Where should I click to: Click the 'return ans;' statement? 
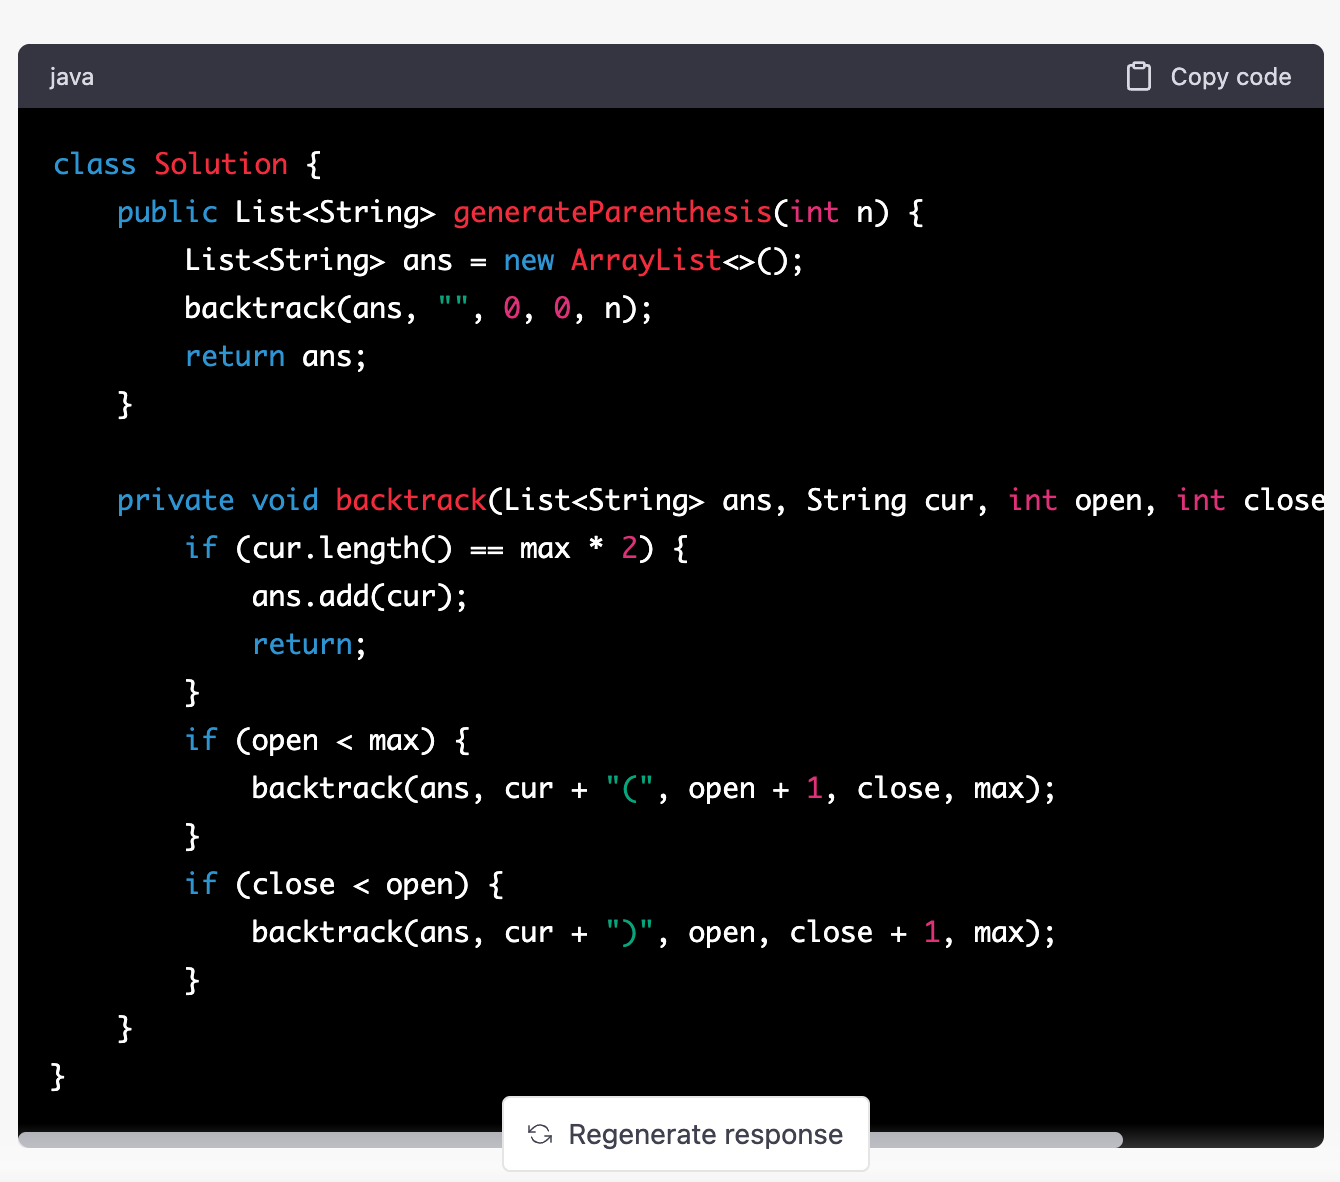(x=276, y=356)
